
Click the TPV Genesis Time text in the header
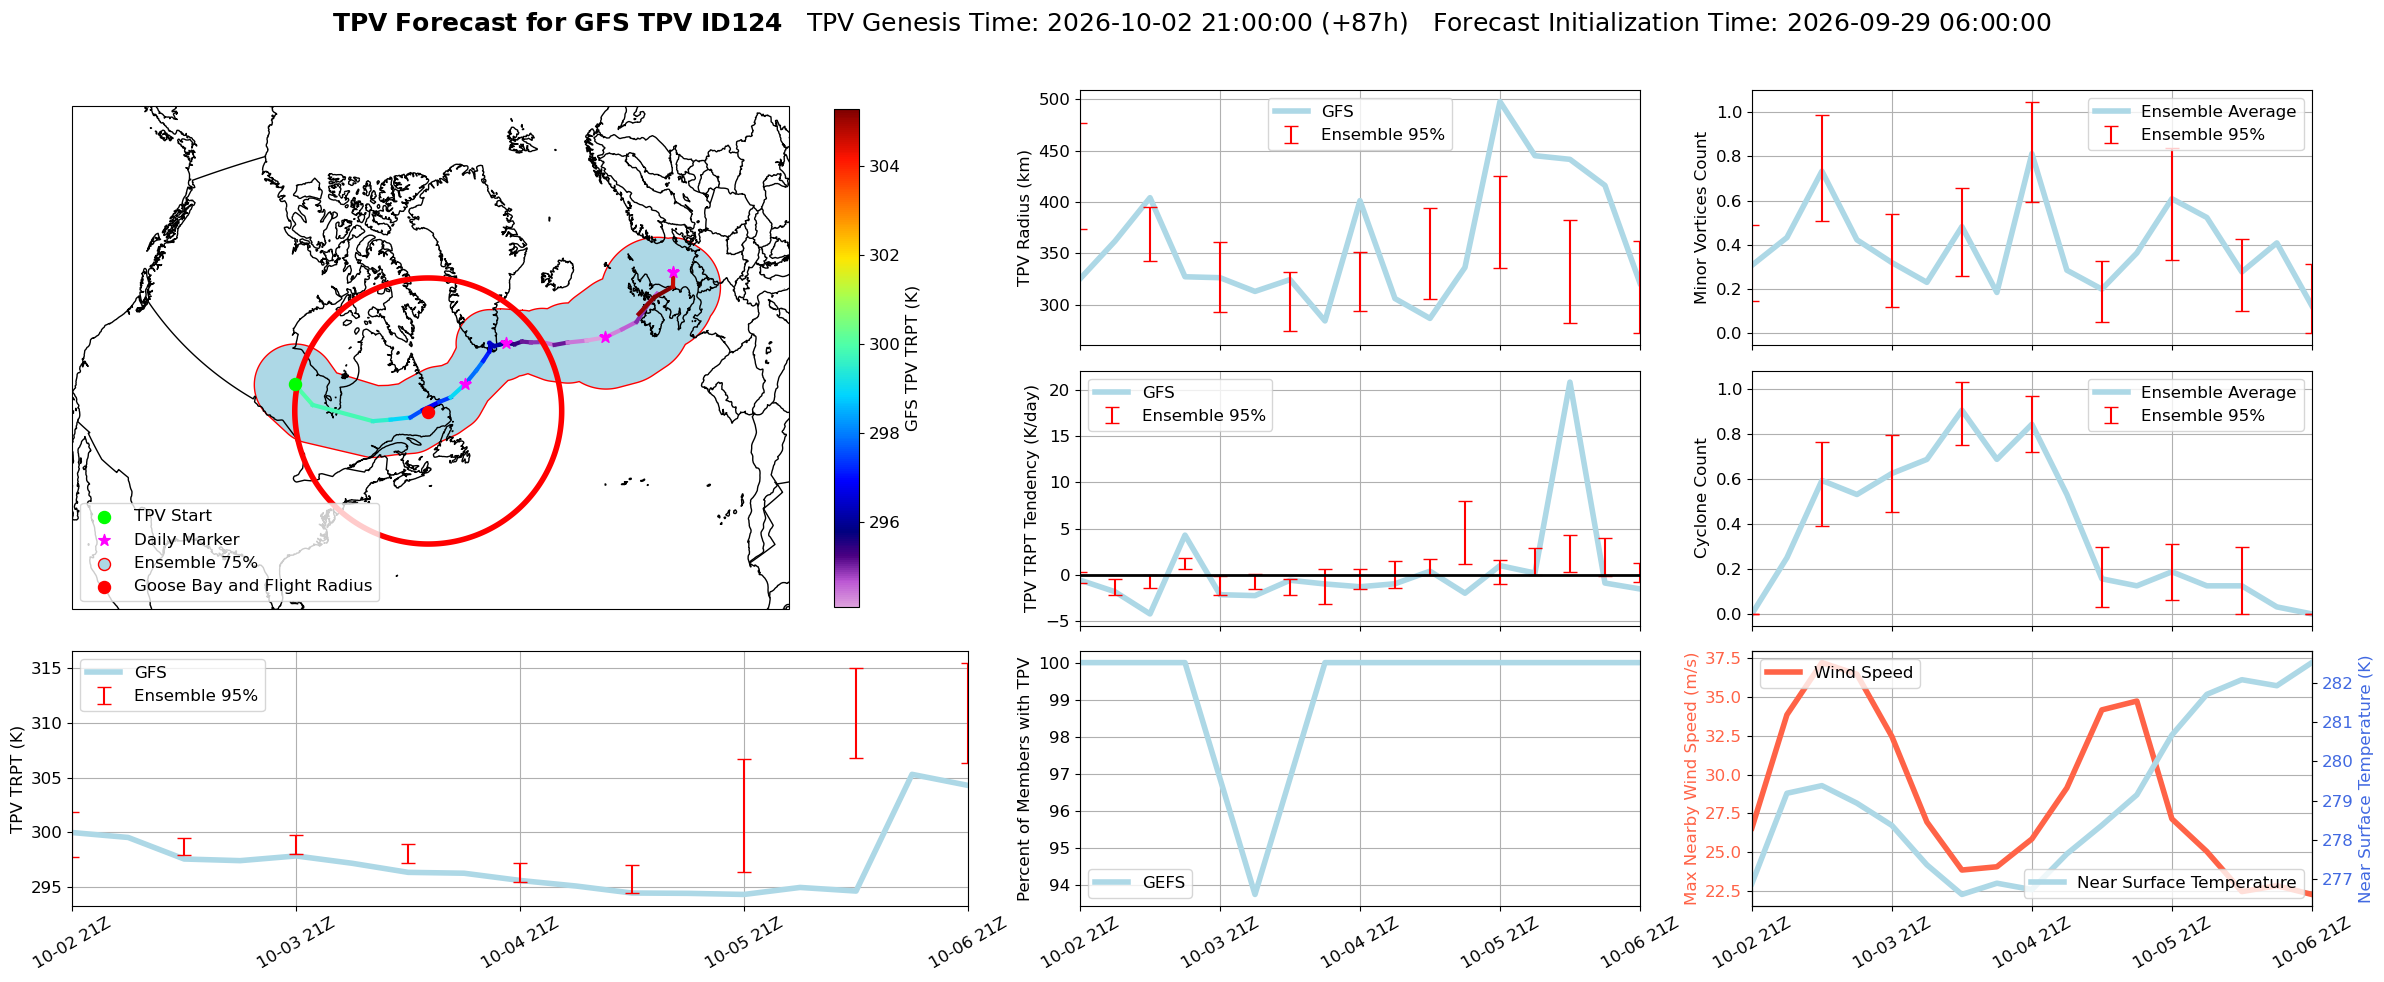click(1107, 23)
